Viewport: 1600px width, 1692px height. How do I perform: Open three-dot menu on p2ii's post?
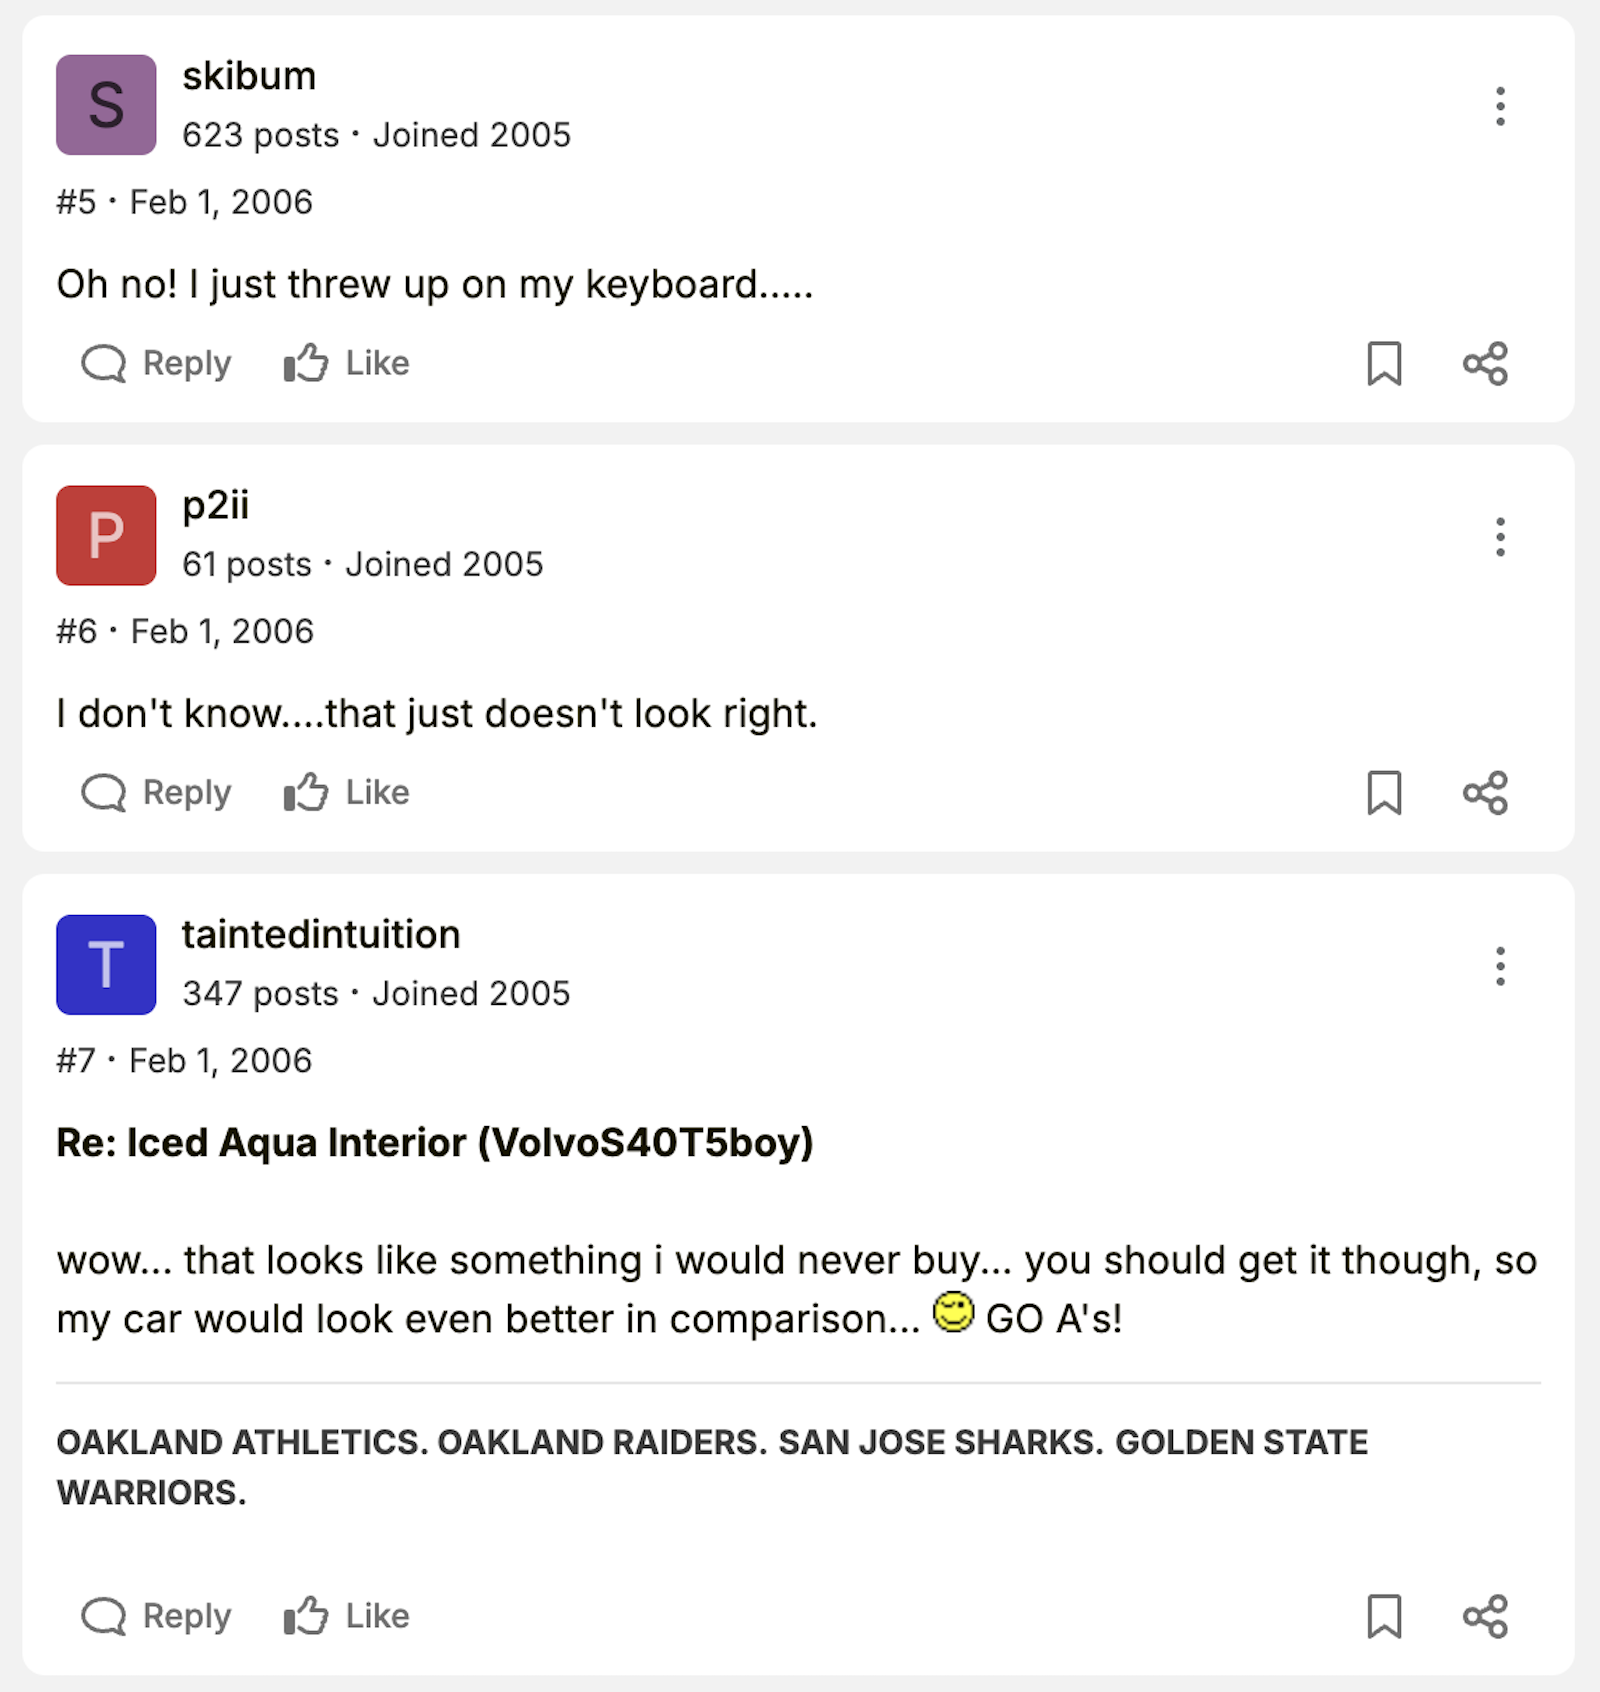pyautogui.click(x=1500, y=537)
